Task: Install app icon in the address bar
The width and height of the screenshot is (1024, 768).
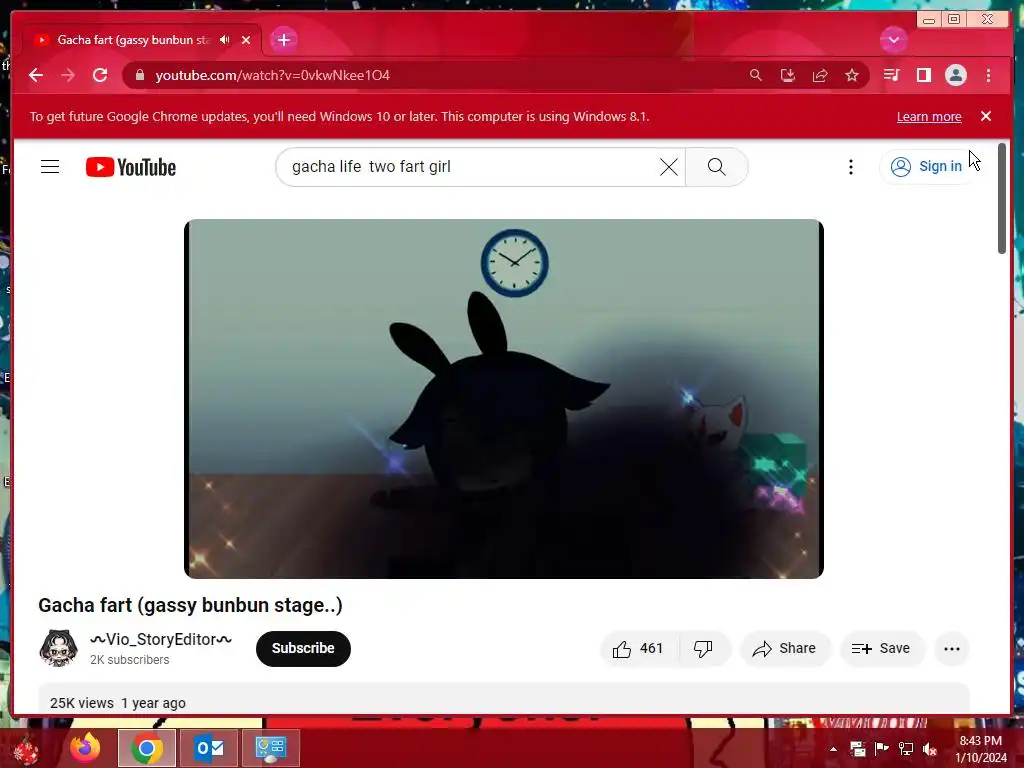Action: [x=788, y=75]
